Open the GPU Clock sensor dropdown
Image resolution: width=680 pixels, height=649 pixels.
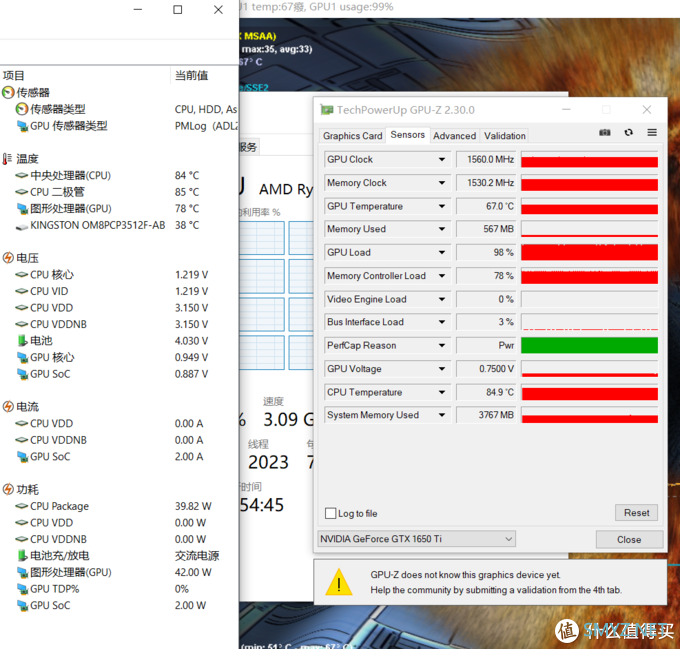pos(441,160)
